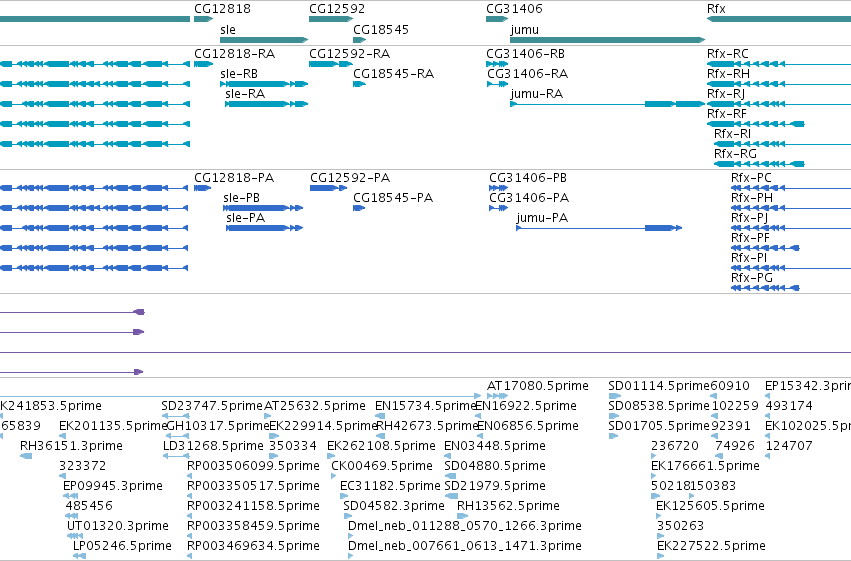Click EST RH36151.3prime label
This screenshot has height=561, width=851.
pos(71,446)
